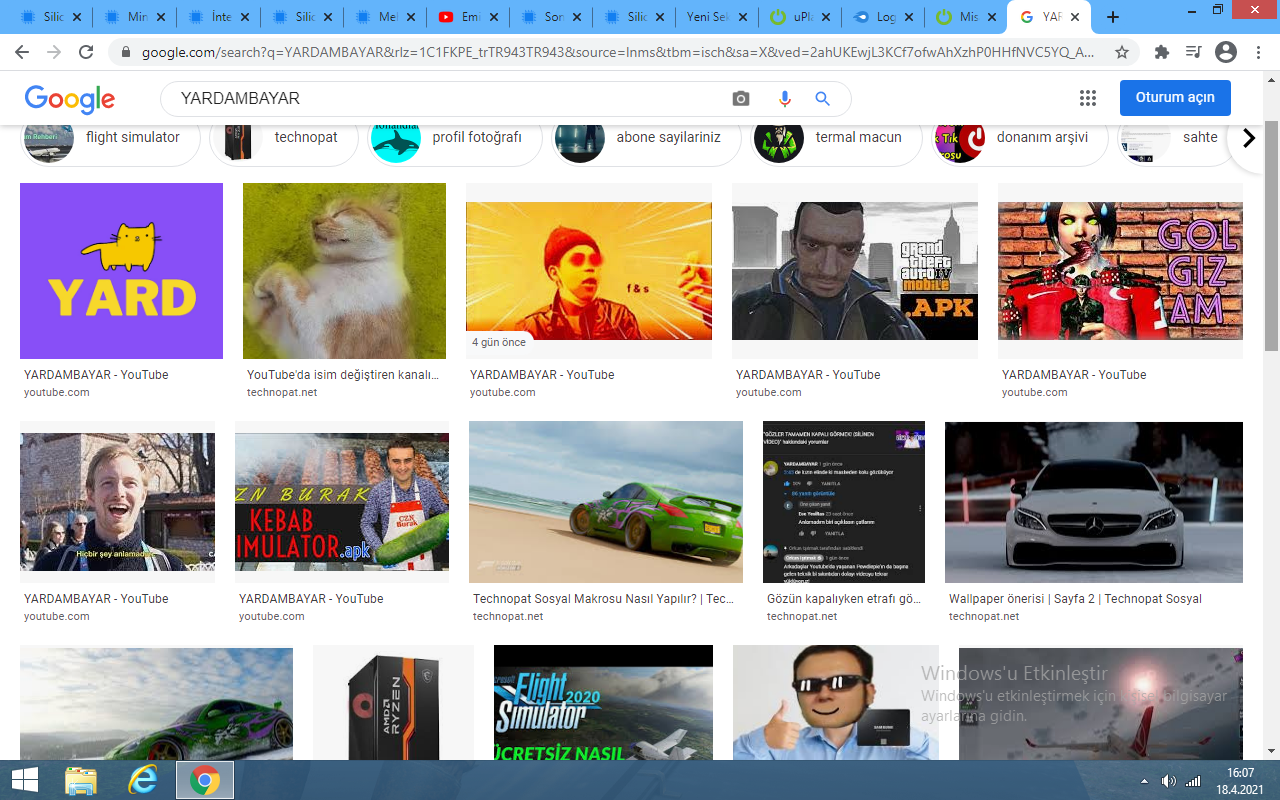Open the AMD Ryzen PC case image
Viewport: 1280px width, 800px height.
393,702
